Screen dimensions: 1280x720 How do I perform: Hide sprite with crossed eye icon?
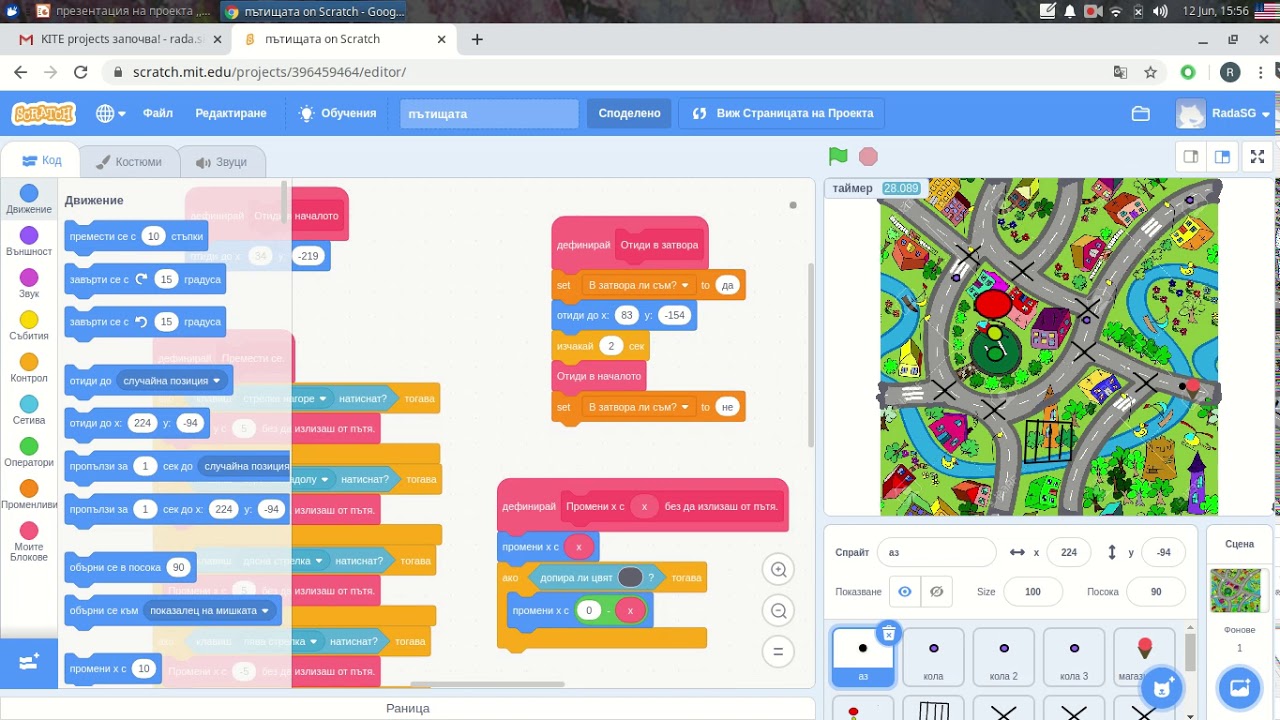[936, 592]
